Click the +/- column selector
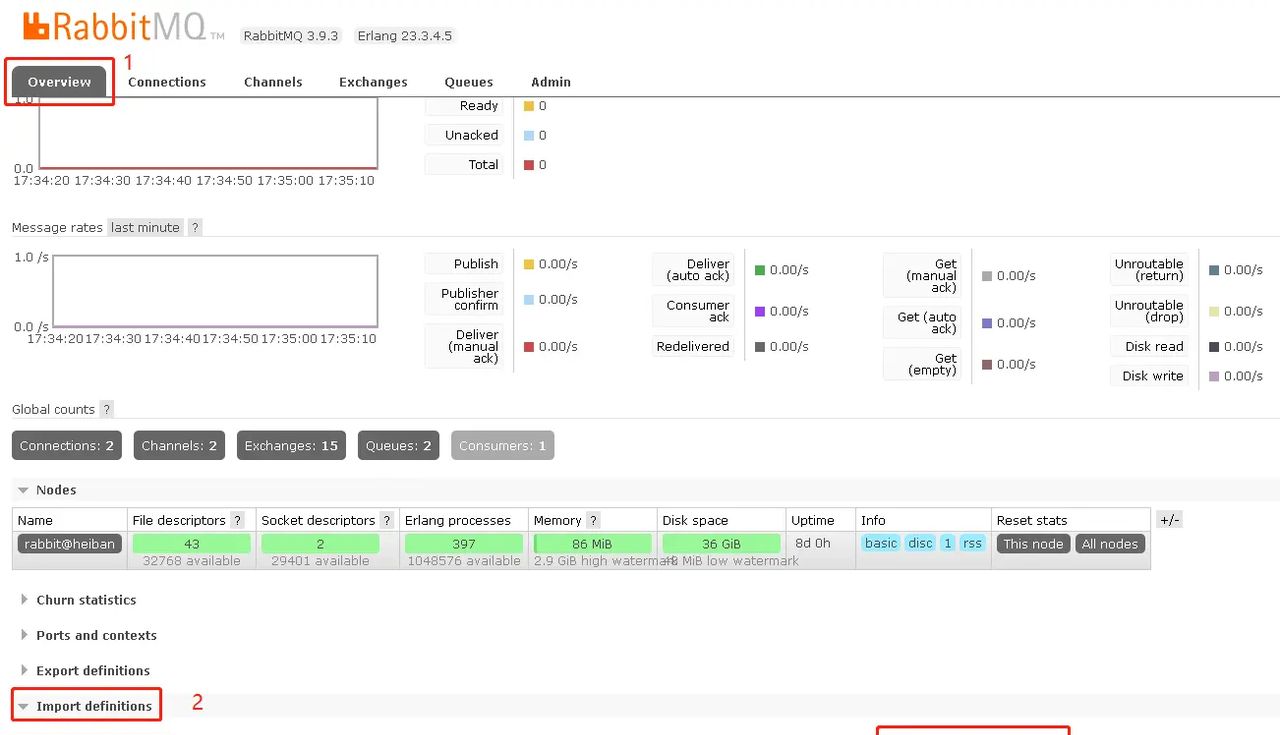This screenshot has width=1280, height=735. pyautogui.click(x=1169, y=520)
